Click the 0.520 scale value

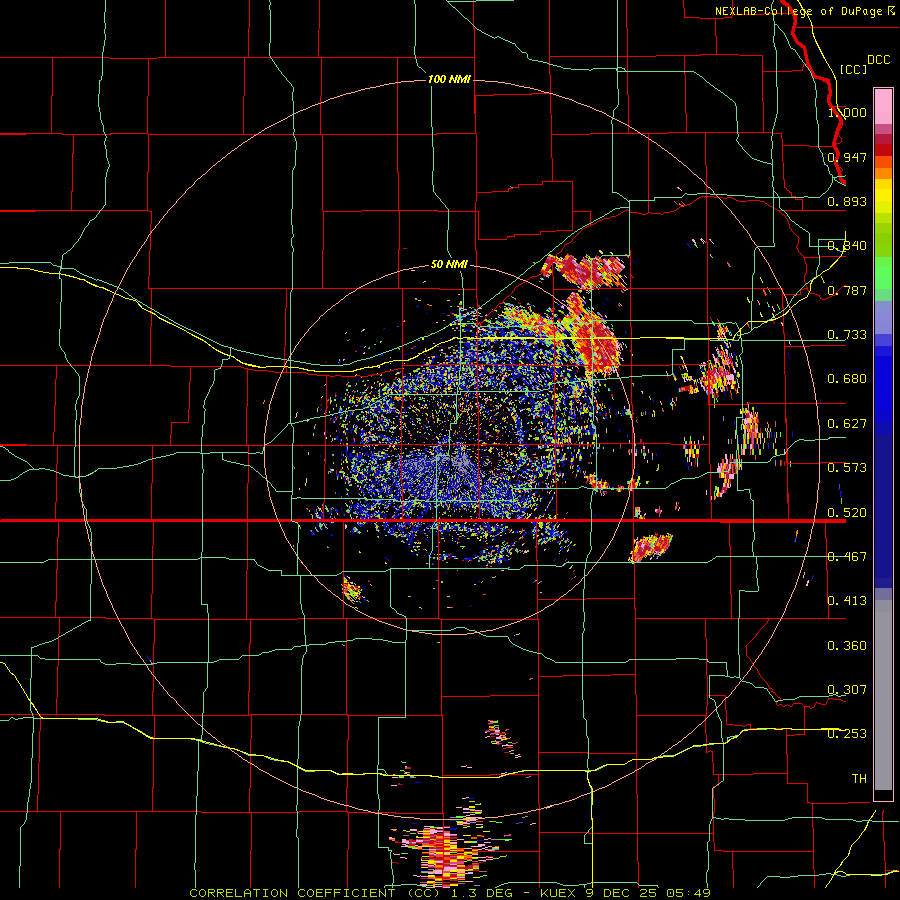(847, 513)
